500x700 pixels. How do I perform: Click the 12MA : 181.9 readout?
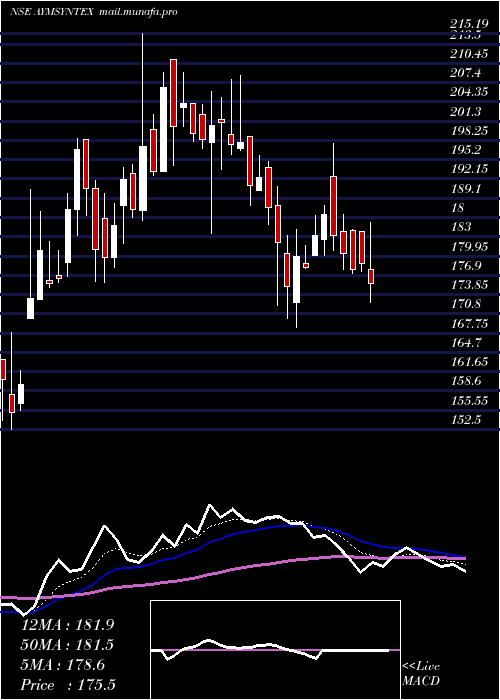[67, 625]
